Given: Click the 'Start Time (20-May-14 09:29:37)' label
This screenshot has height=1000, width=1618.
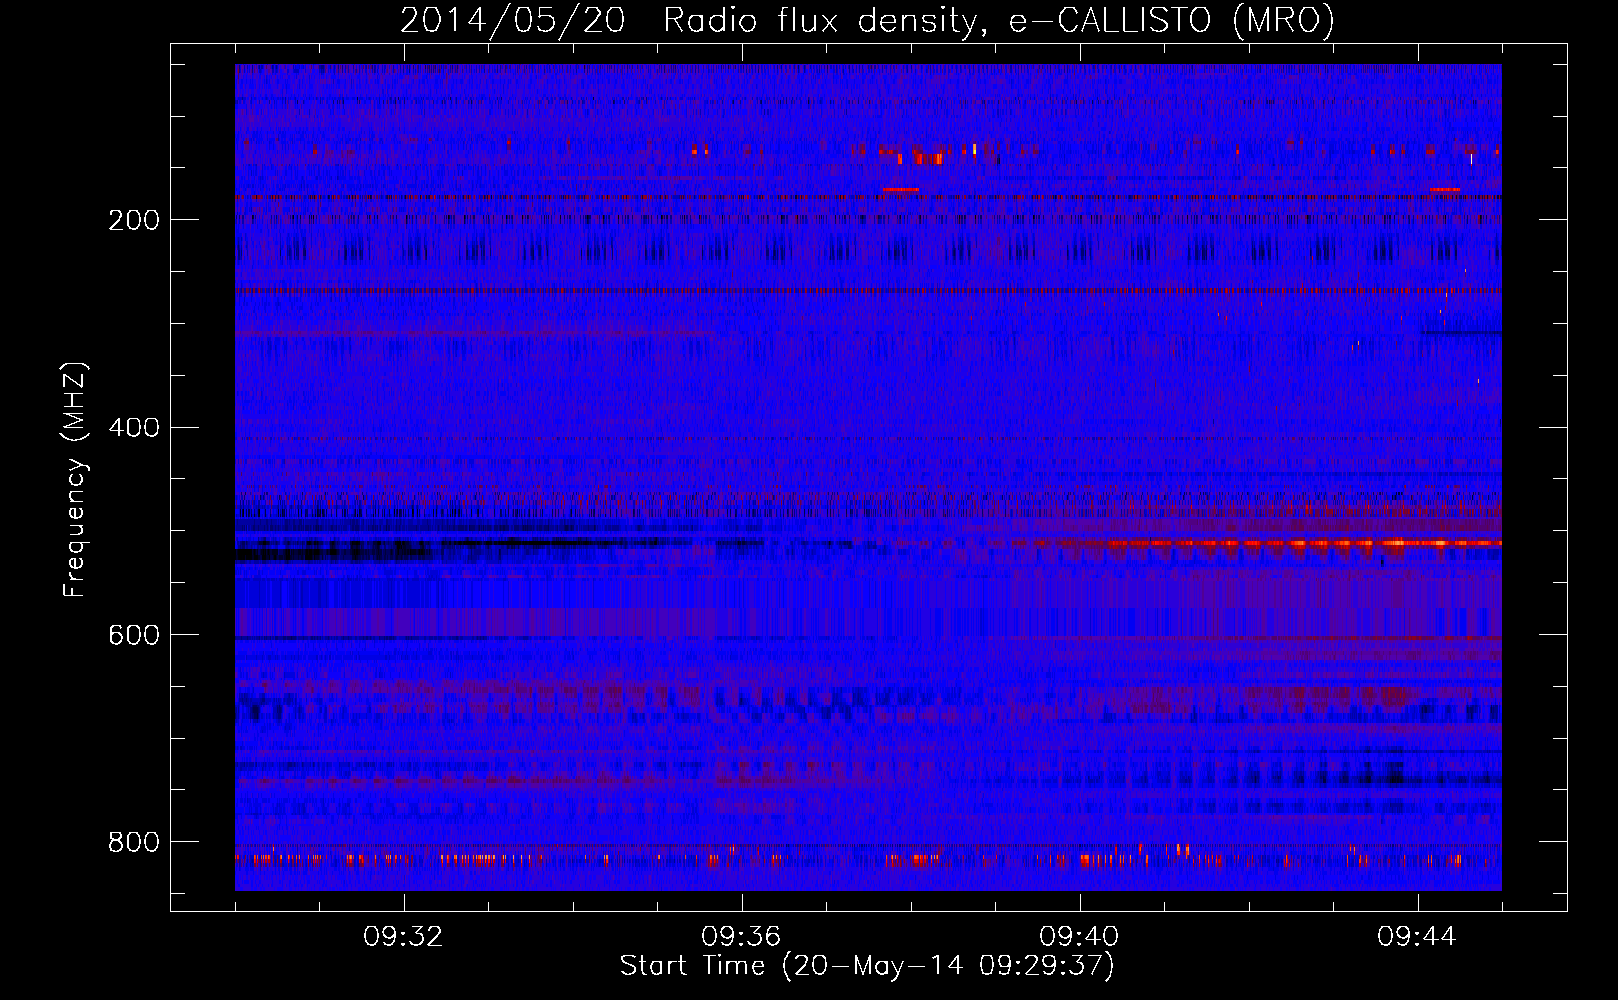Looking at the screenshot, I should coord(867,966).
